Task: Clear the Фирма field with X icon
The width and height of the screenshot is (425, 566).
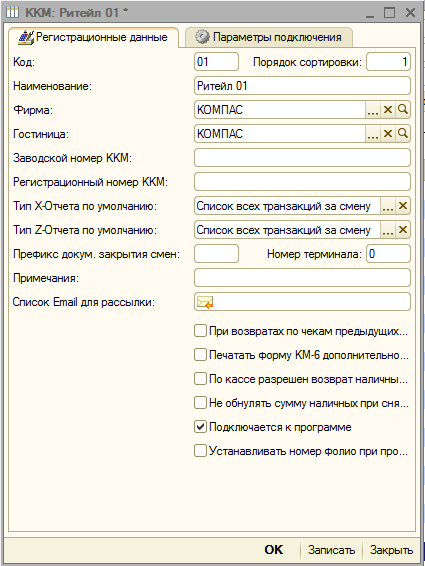Action: [x=388, y=110]
